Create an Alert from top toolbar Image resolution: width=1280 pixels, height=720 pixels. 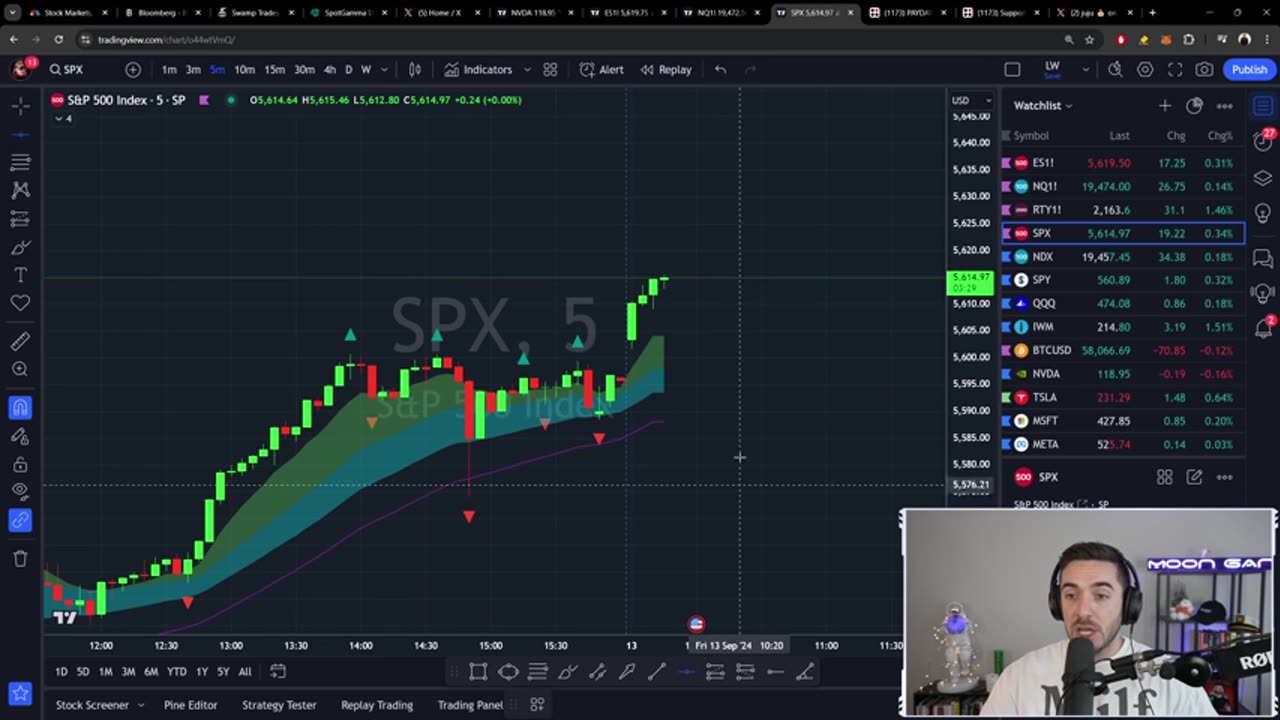(x=601, y=69)
